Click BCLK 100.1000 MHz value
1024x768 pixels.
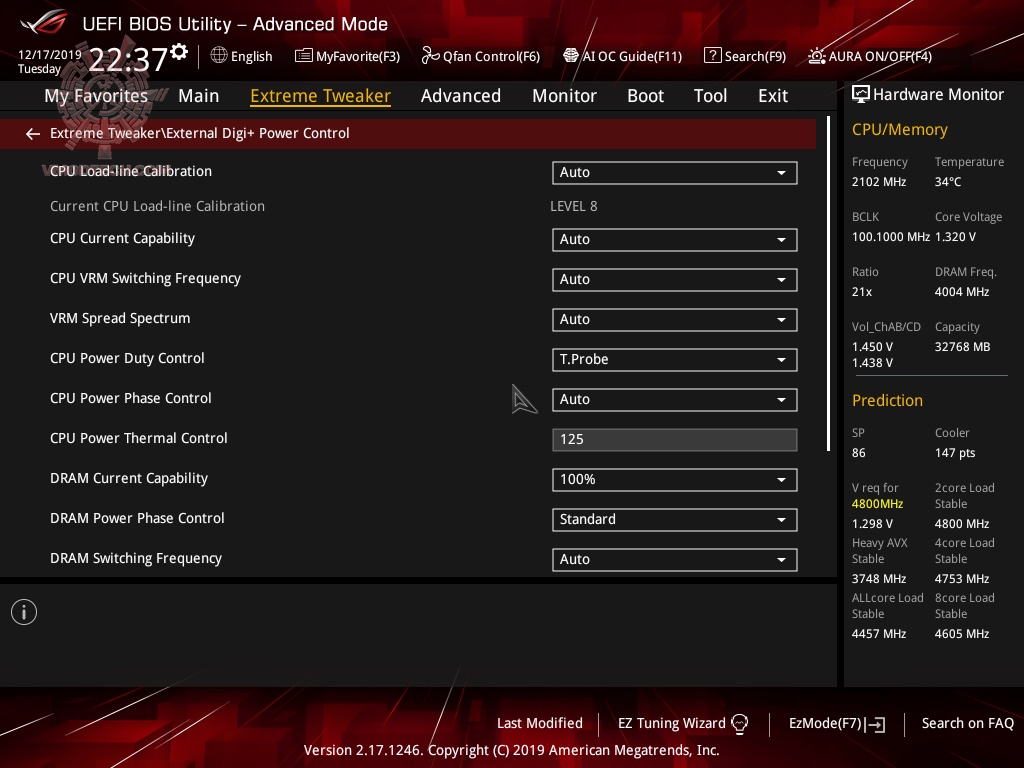890,236
